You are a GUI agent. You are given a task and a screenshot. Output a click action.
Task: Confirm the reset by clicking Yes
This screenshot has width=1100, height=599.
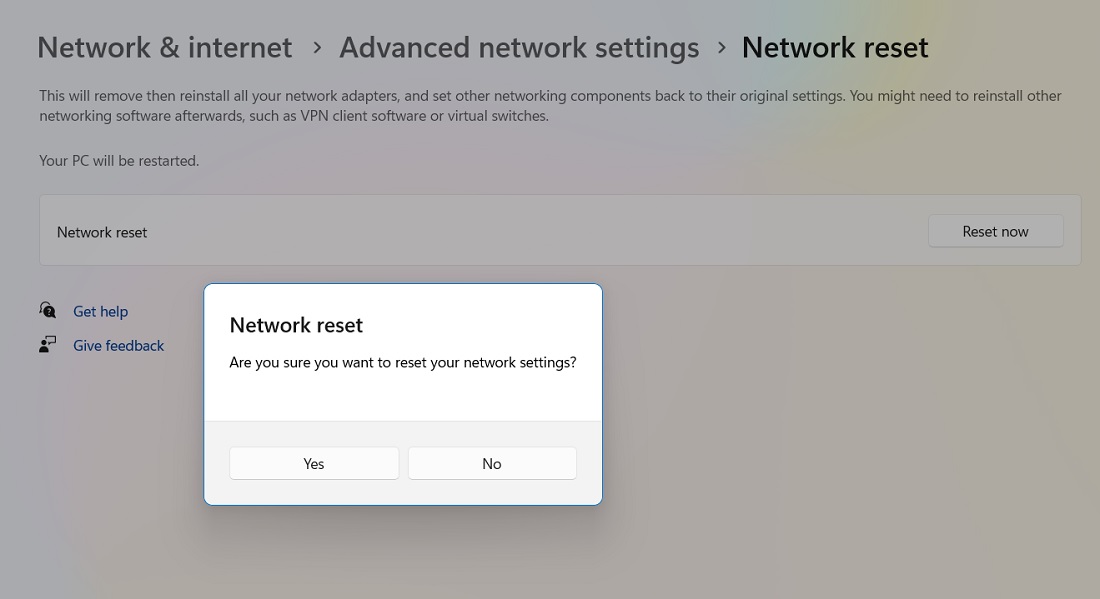[x=314, y=463]
